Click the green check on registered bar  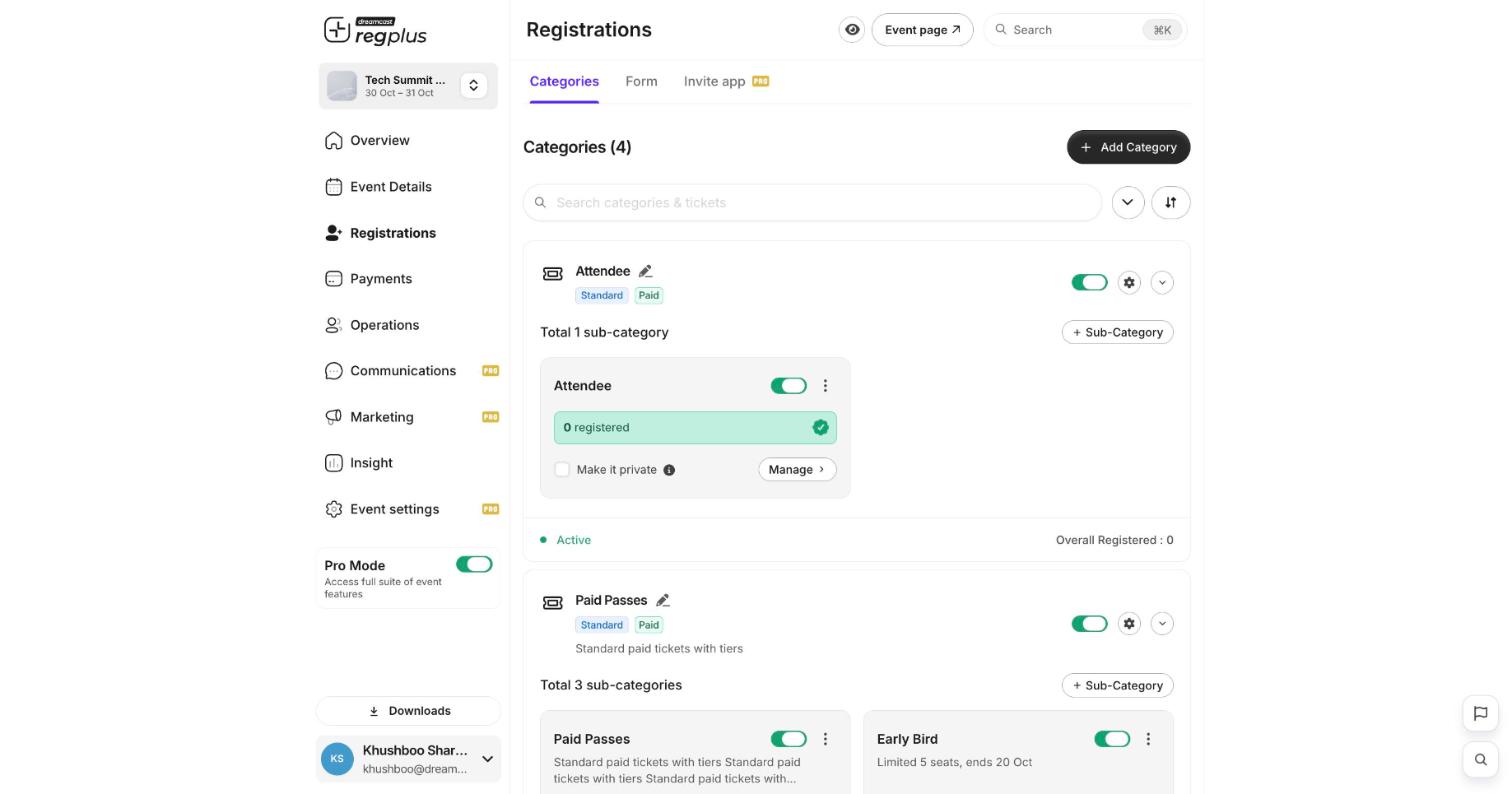(820, 428)
